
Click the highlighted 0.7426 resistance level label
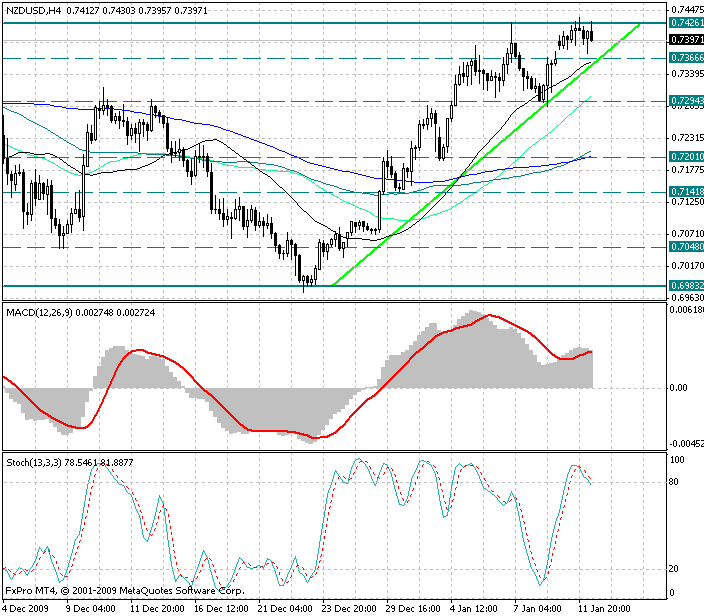(x=686, y=22)
